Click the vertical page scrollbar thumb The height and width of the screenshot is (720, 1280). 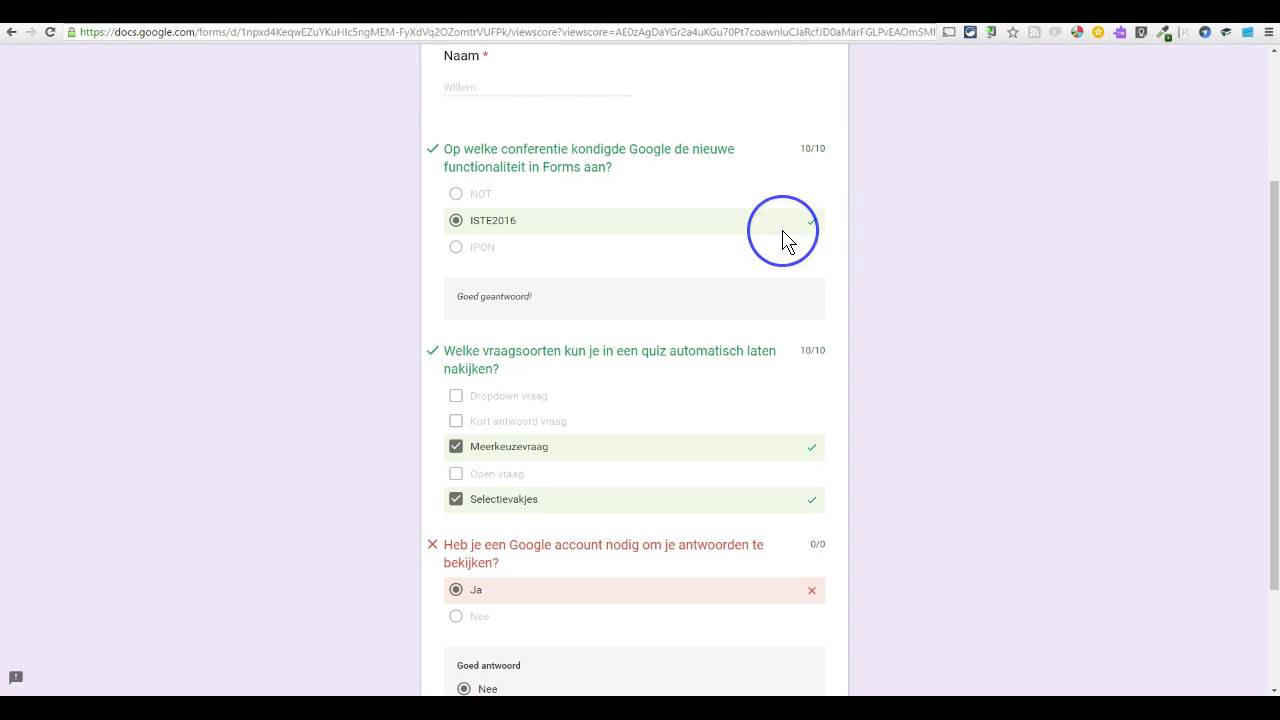pyautogui.click(x=1273, y=385)
